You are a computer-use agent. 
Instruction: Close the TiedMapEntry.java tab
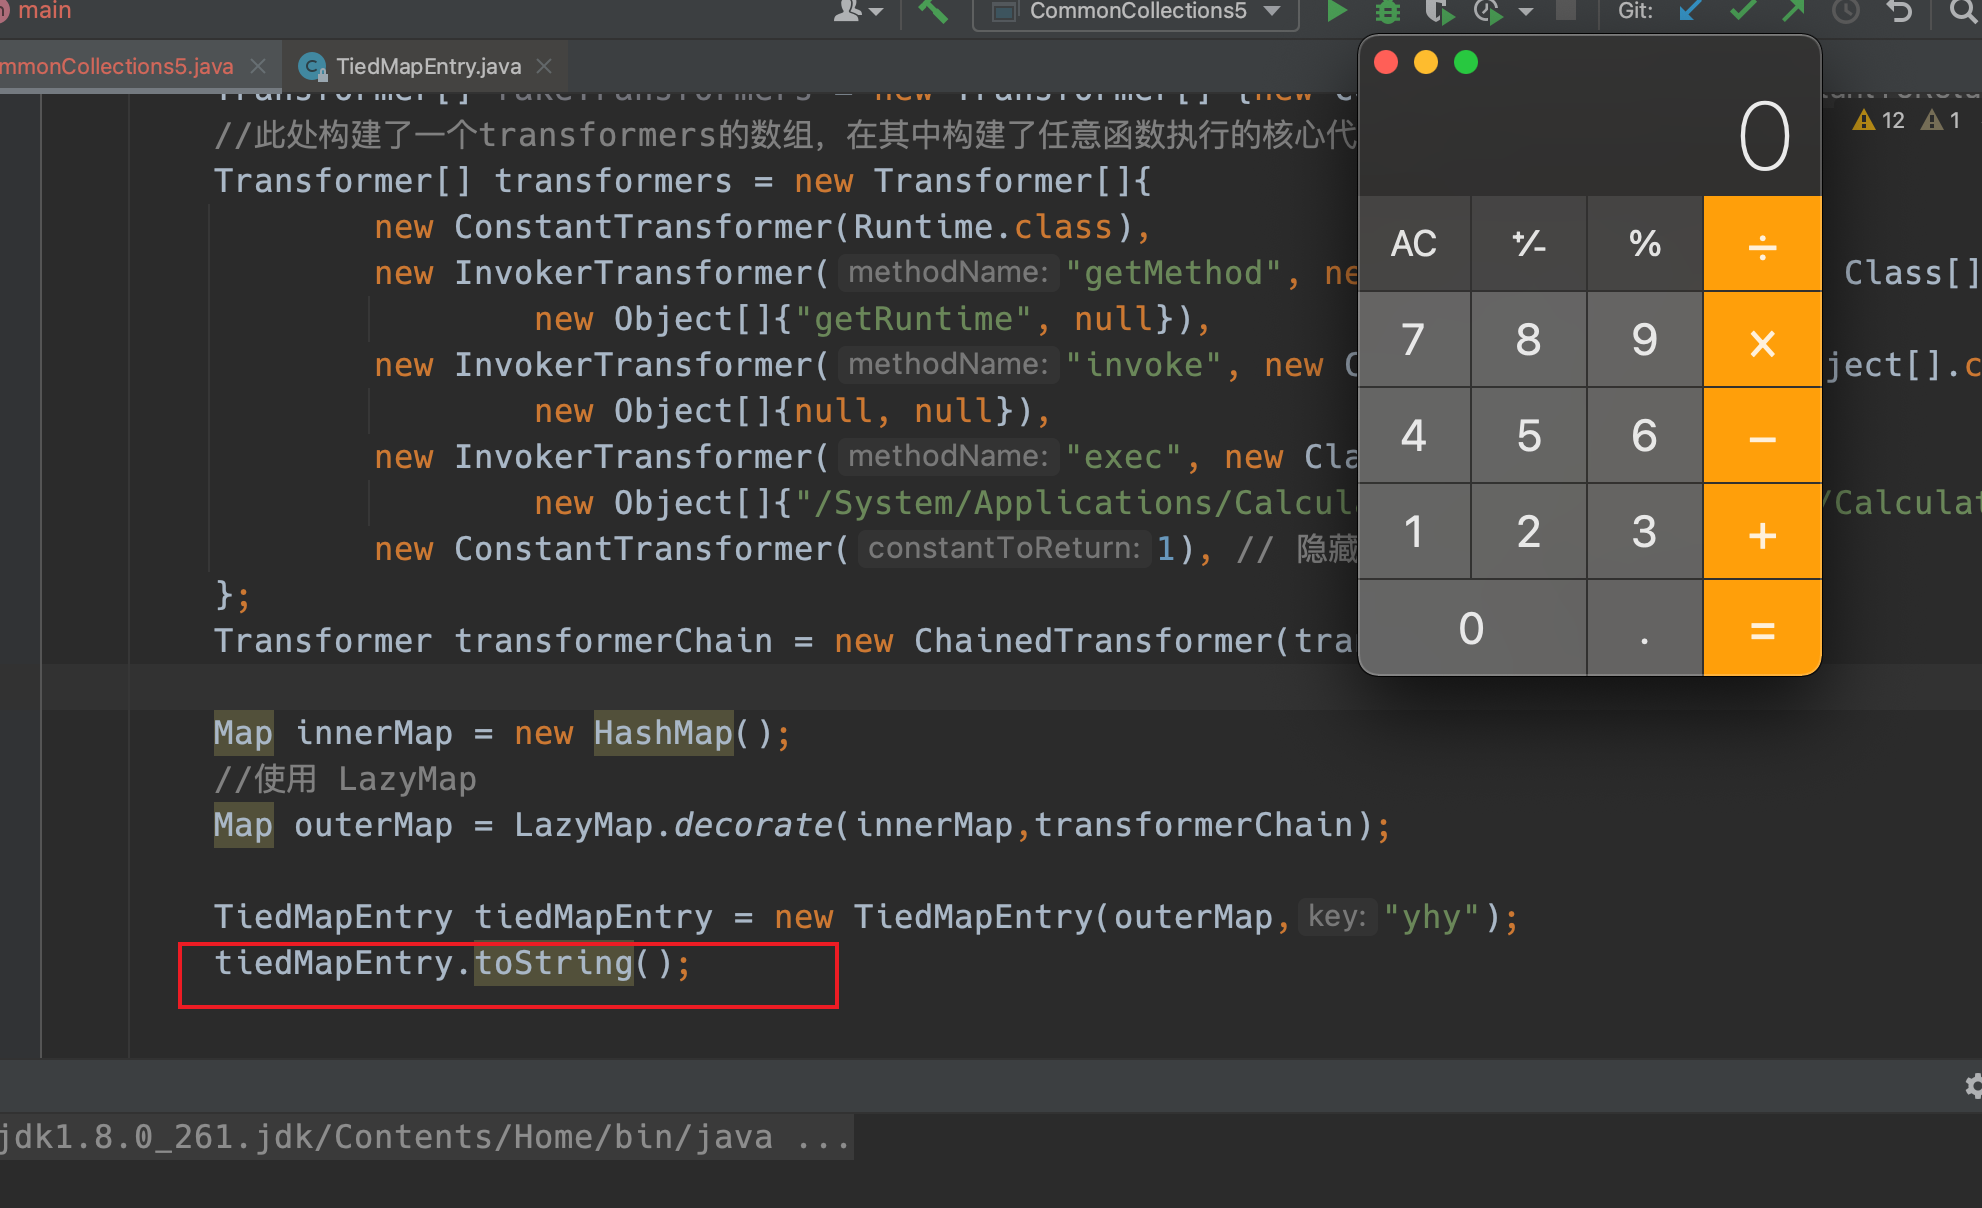pos(544,66)
